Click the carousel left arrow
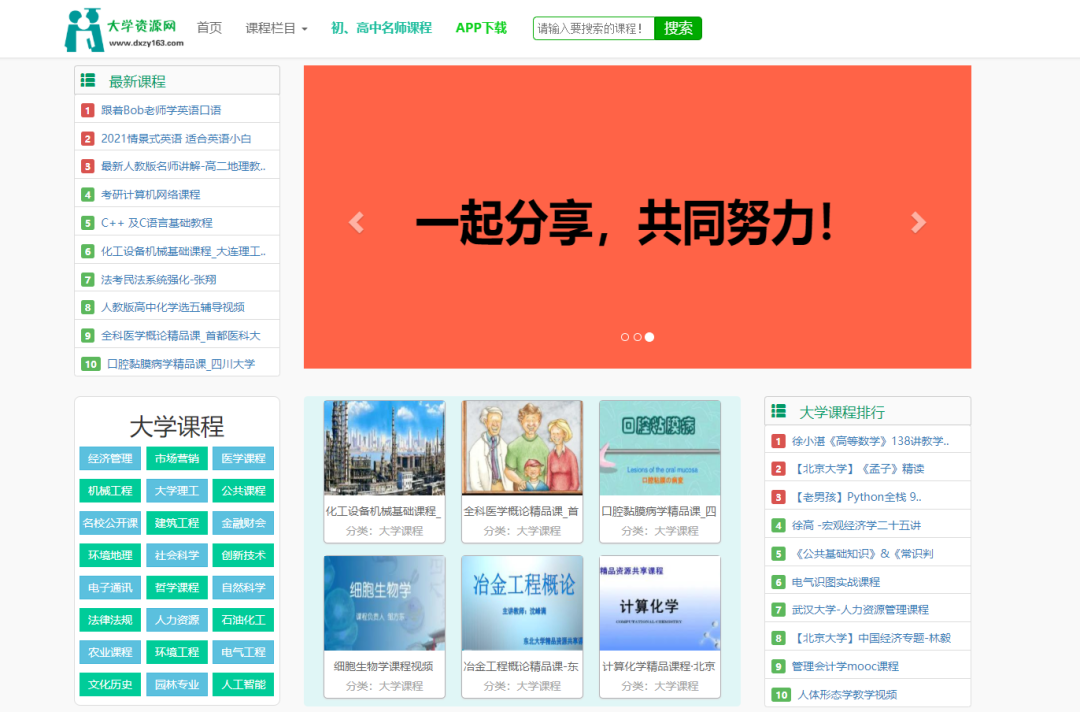 [x=356, y=222]
